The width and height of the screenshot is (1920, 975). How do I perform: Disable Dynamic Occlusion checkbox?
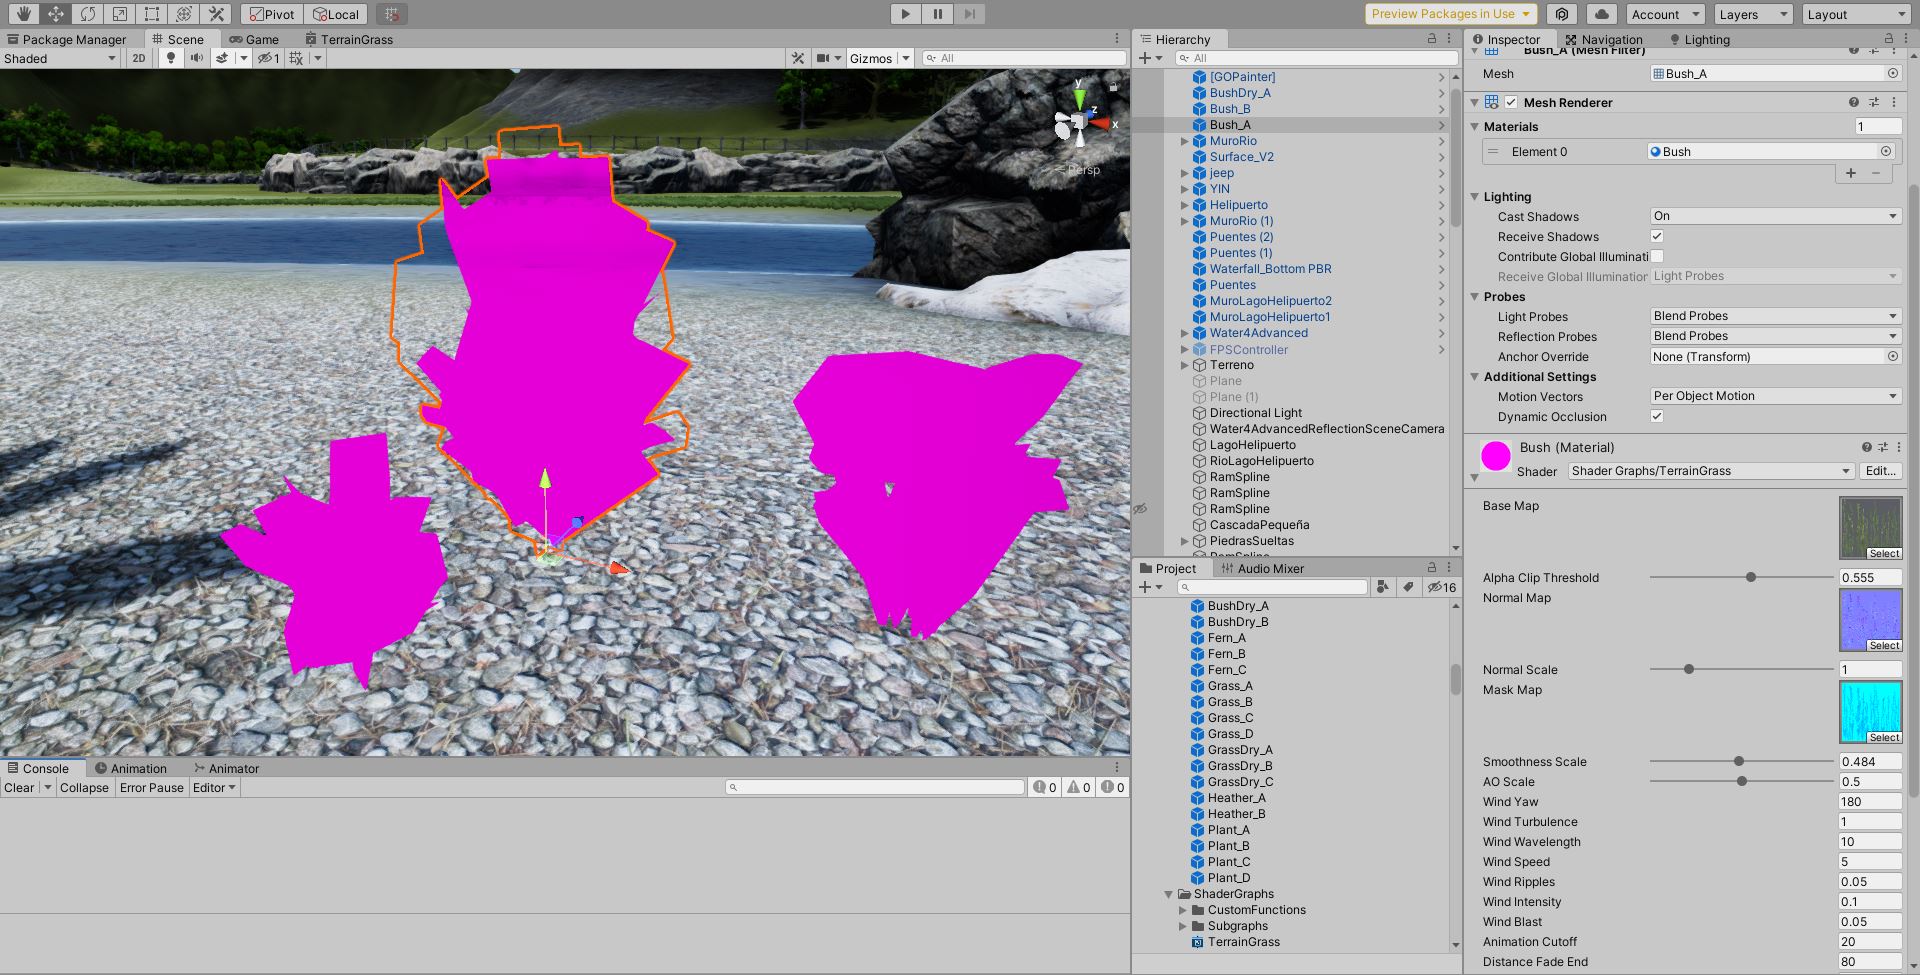(1656, 416)
